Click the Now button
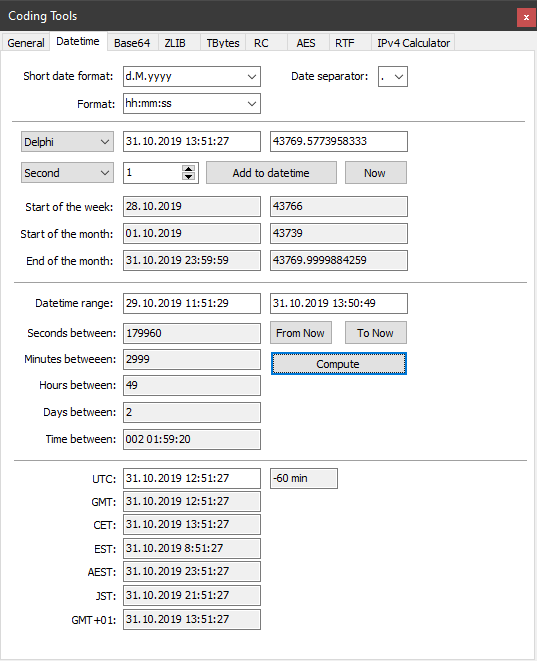537x661 pixels. coord(376,173)
